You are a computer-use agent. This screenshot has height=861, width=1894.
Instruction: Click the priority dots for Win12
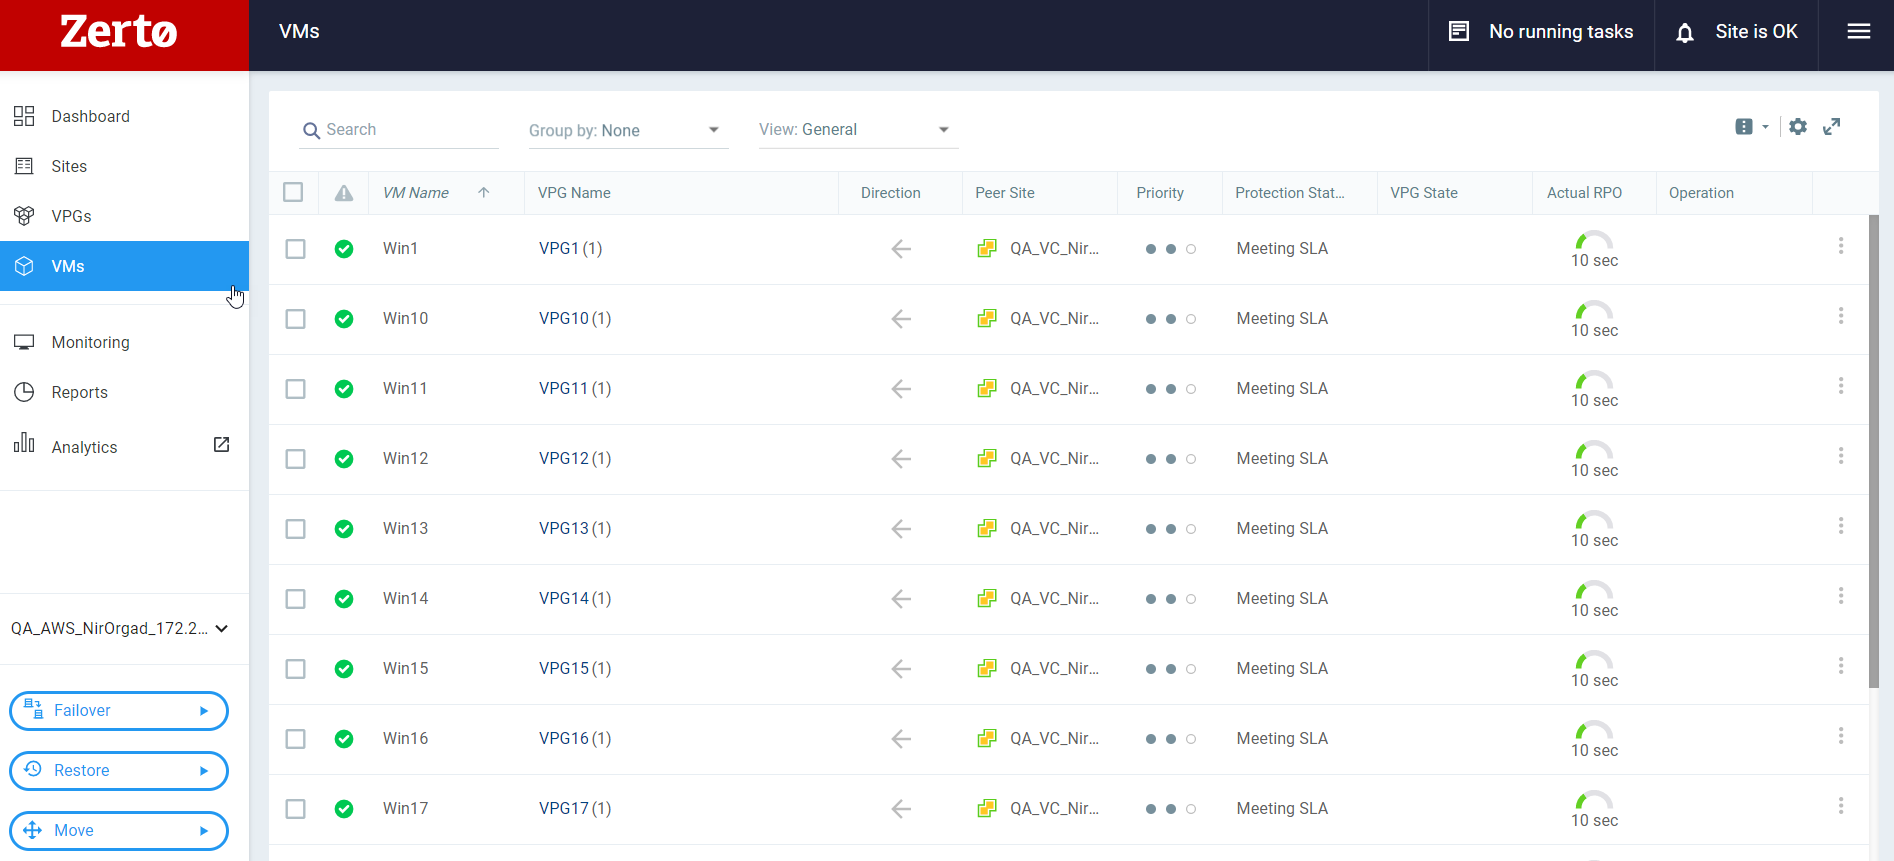click(1170, 459)
